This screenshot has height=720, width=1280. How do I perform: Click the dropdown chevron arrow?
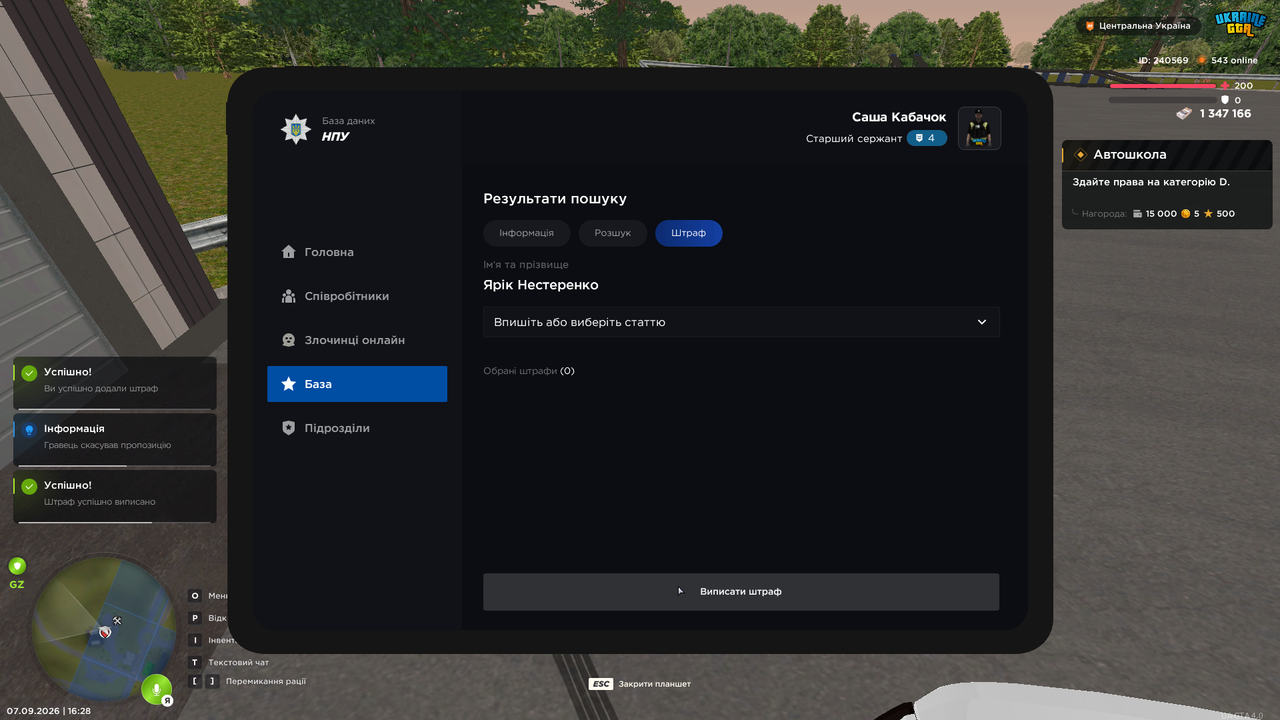tap(982, 322)
